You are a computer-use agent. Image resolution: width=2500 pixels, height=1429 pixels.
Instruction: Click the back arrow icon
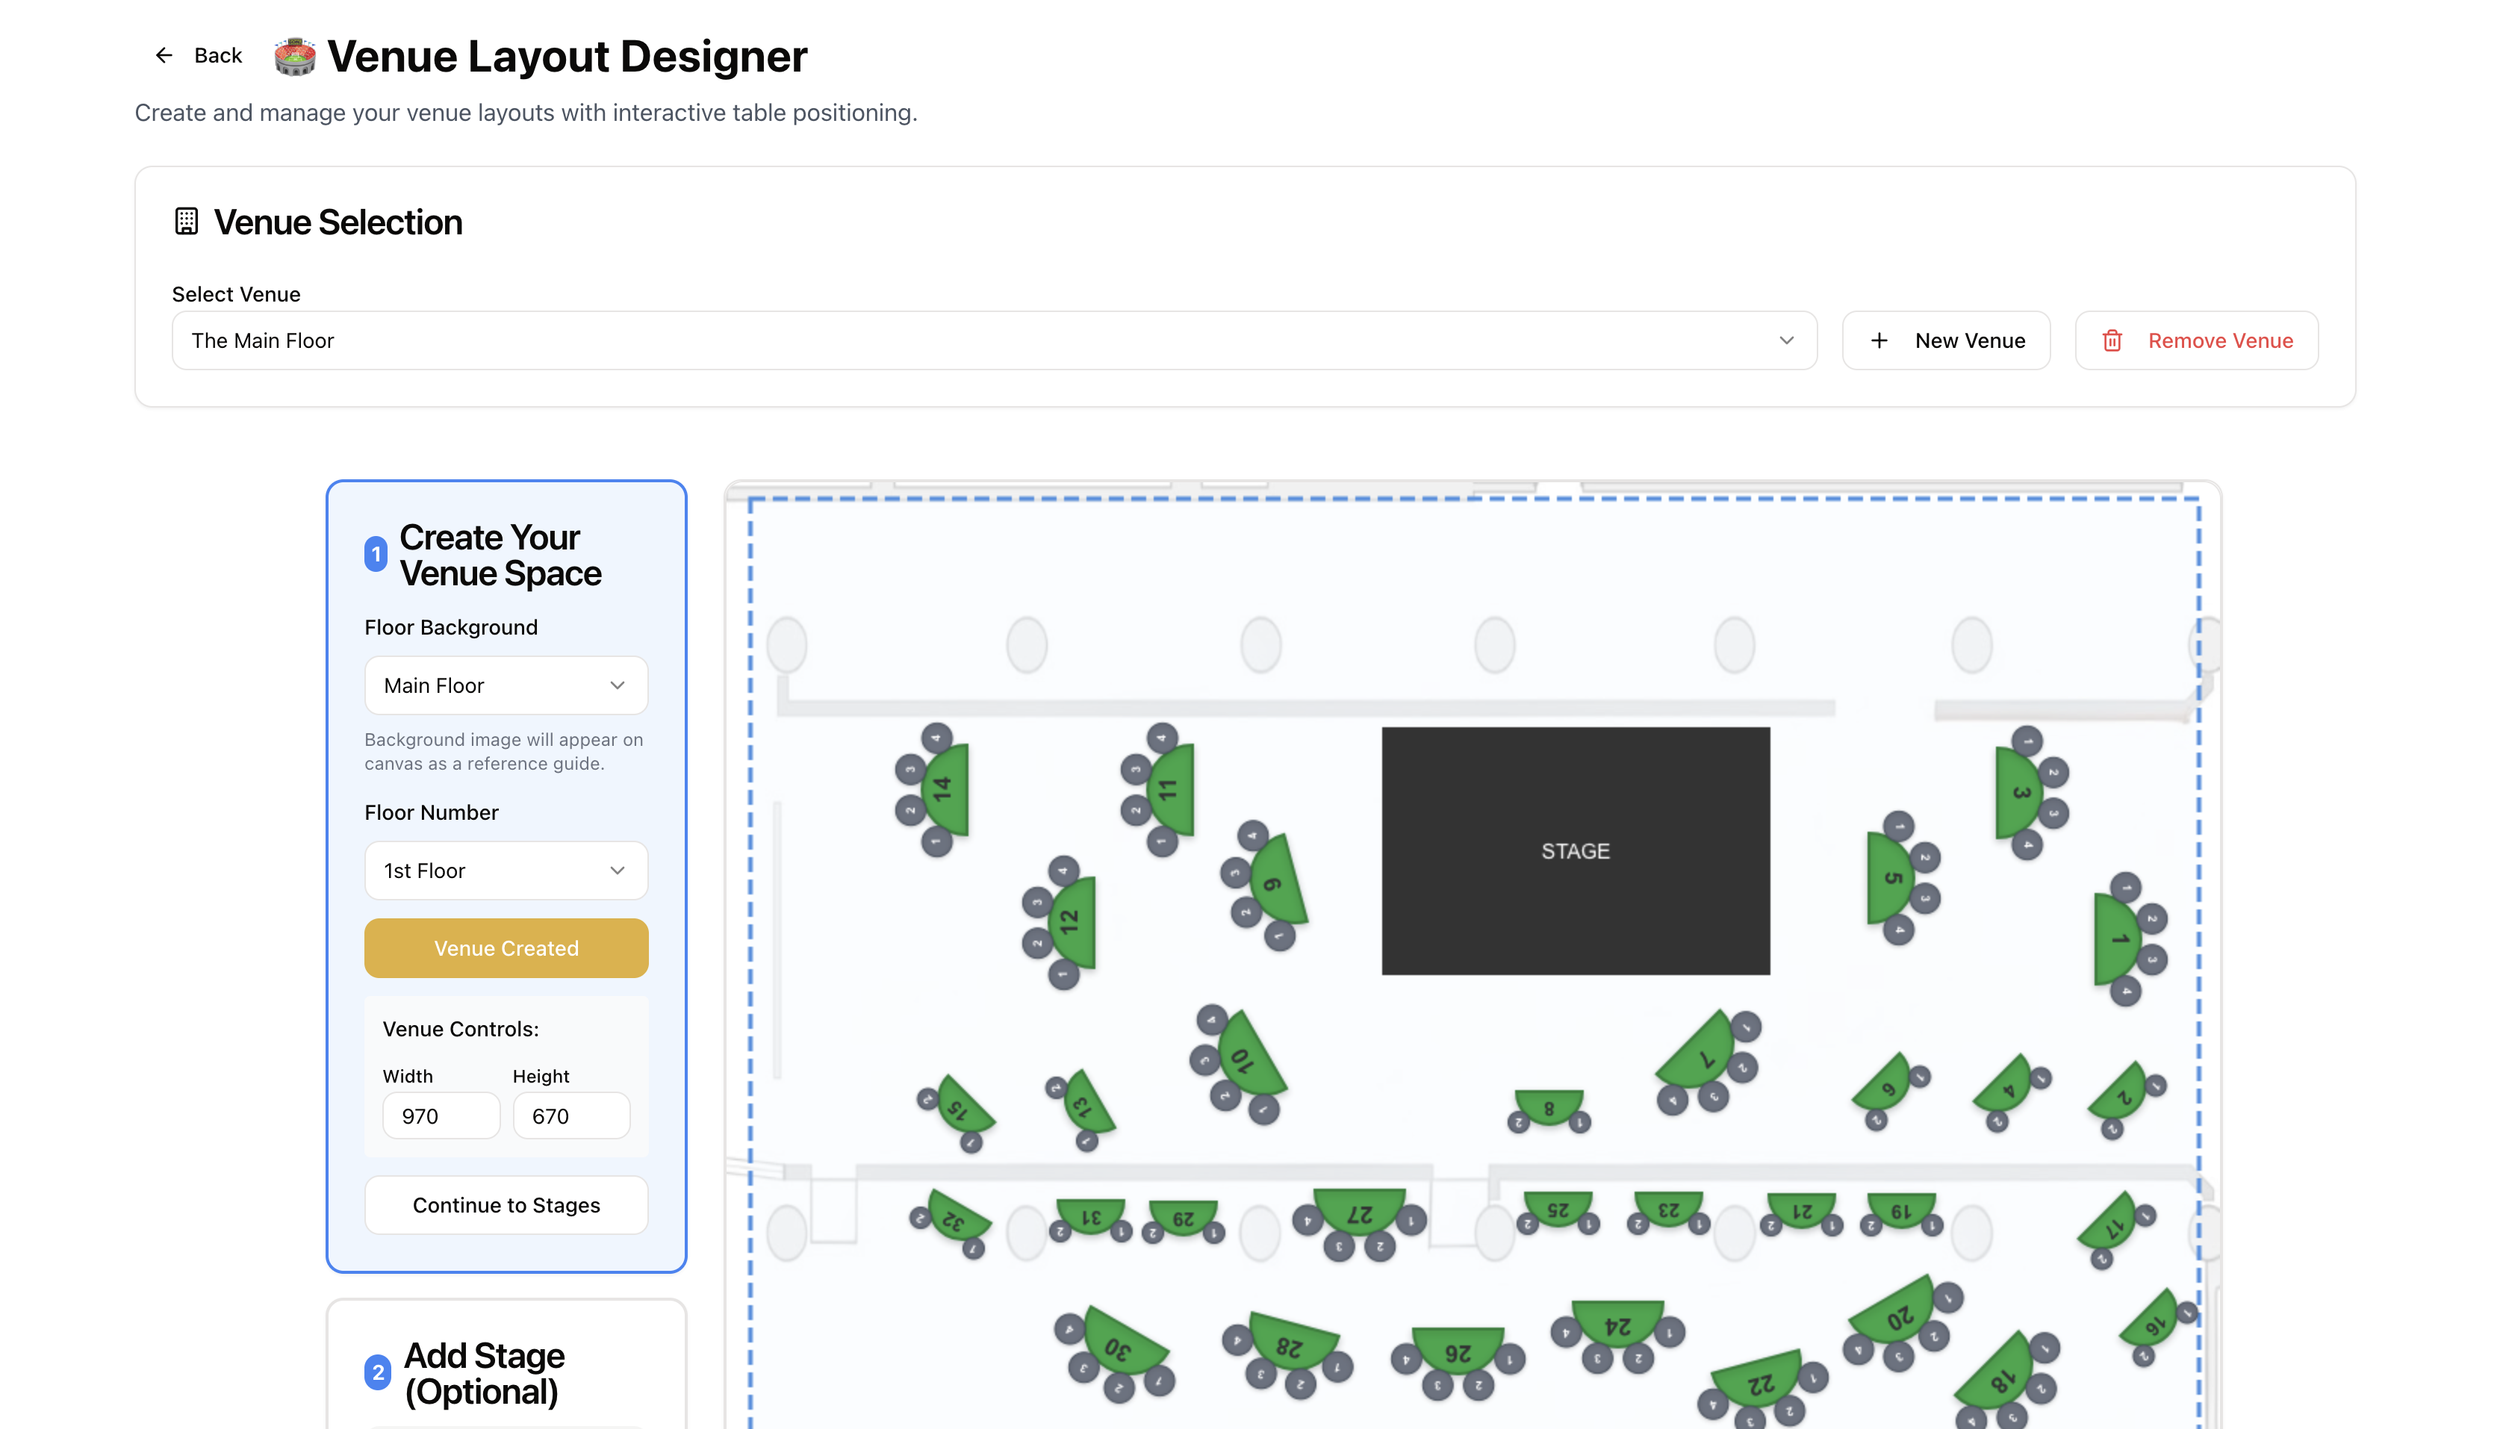(x=164, y=55)
